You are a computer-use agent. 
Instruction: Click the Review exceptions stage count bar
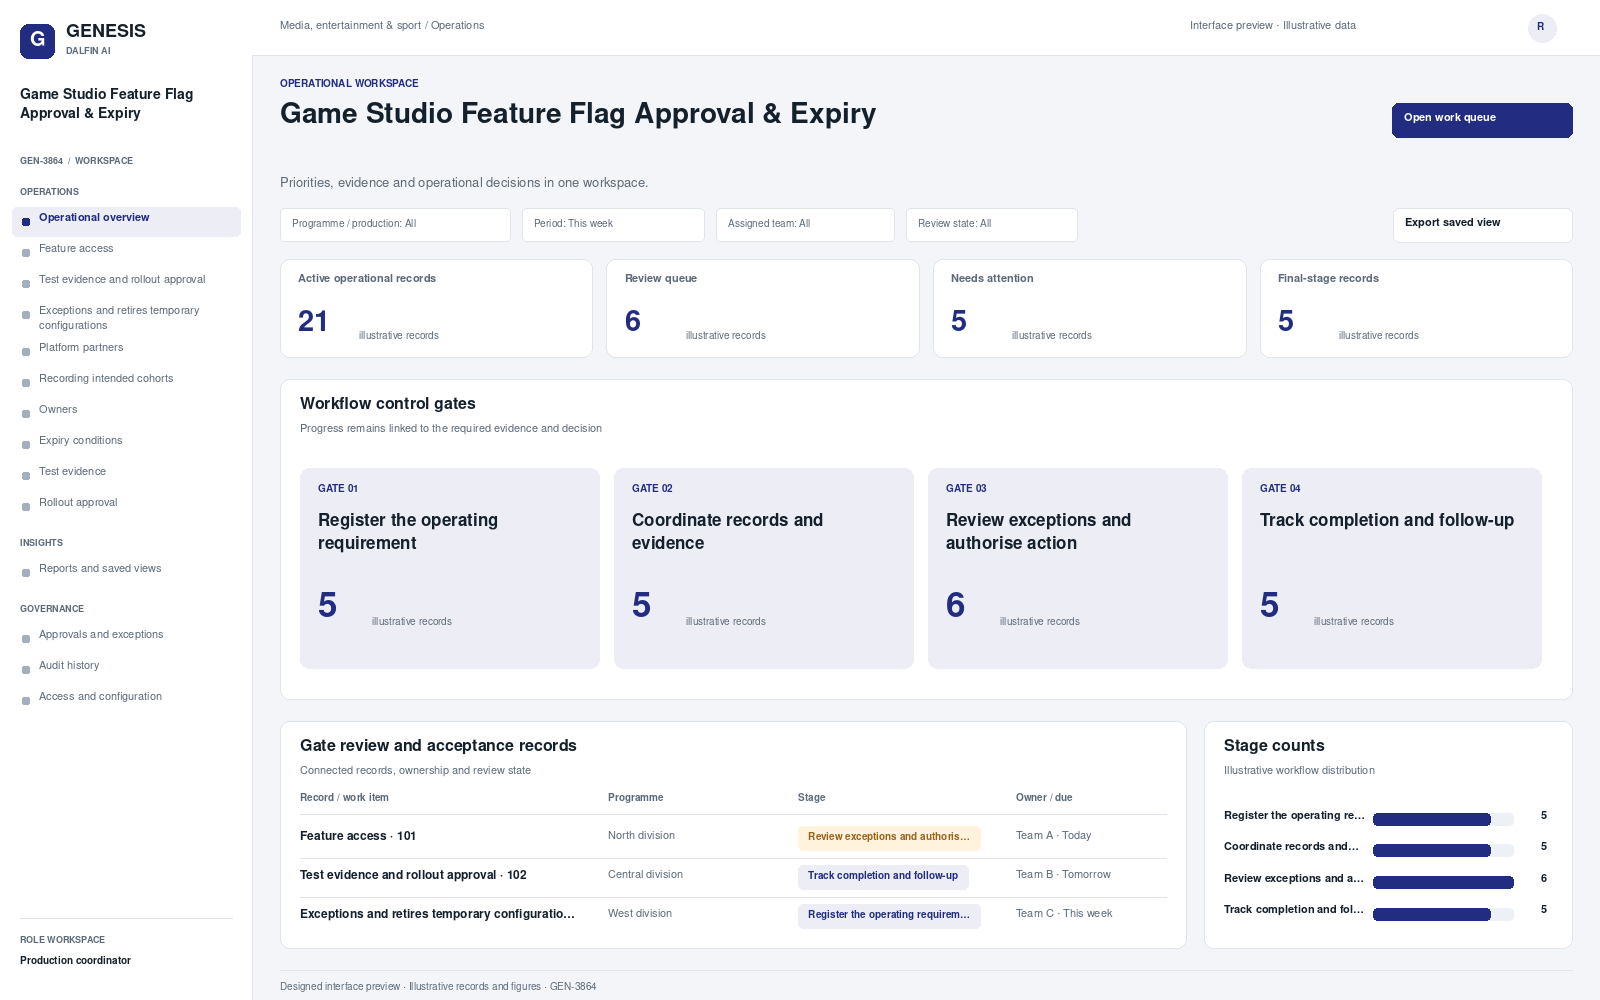[x=1443, y=882]
